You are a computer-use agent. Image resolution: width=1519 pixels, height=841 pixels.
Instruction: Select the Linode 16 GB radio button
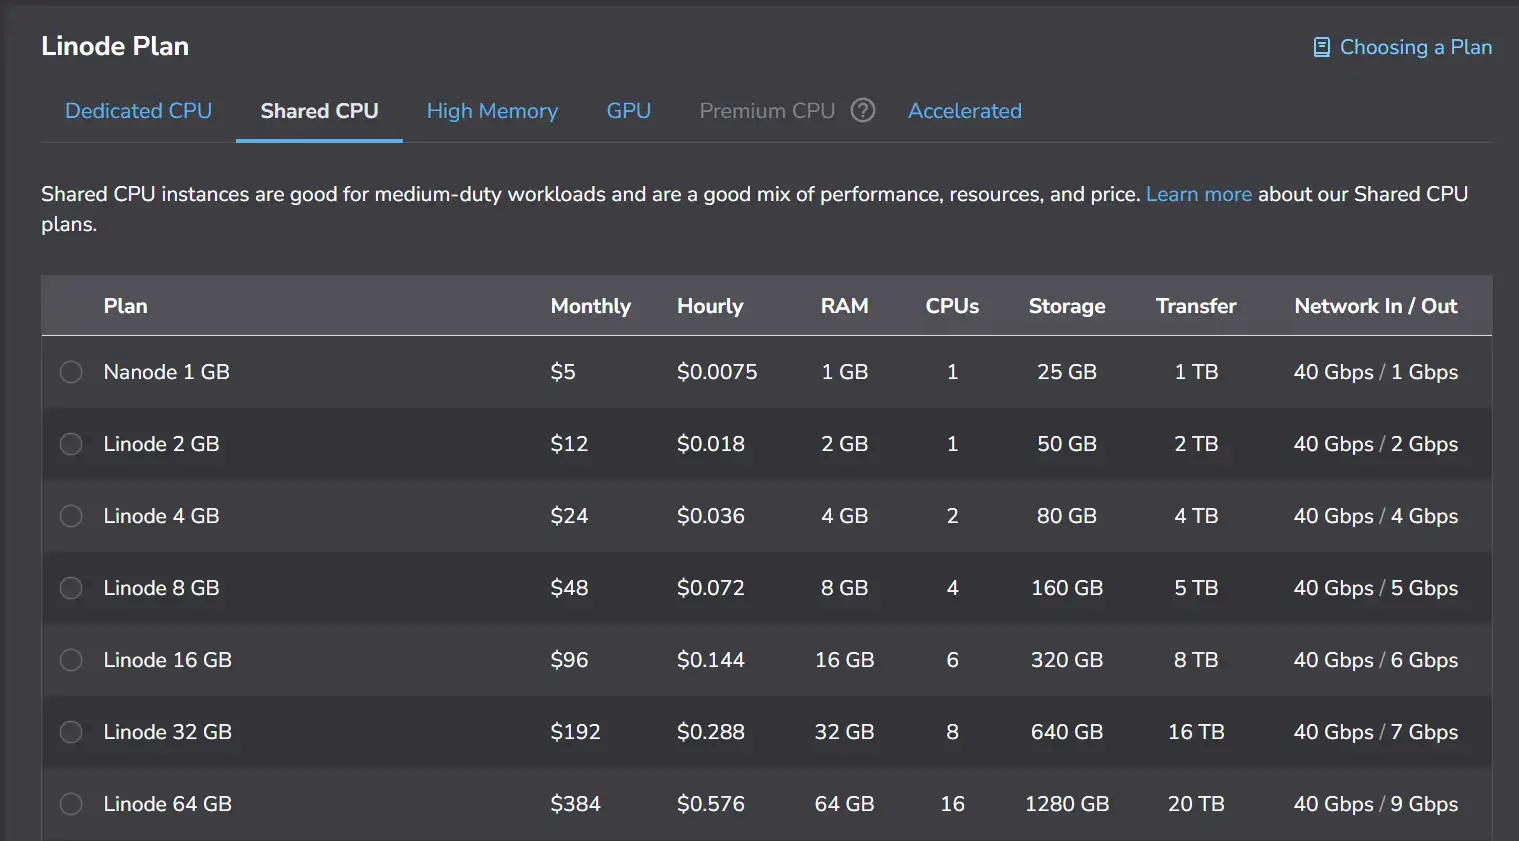tap(71, 660)
